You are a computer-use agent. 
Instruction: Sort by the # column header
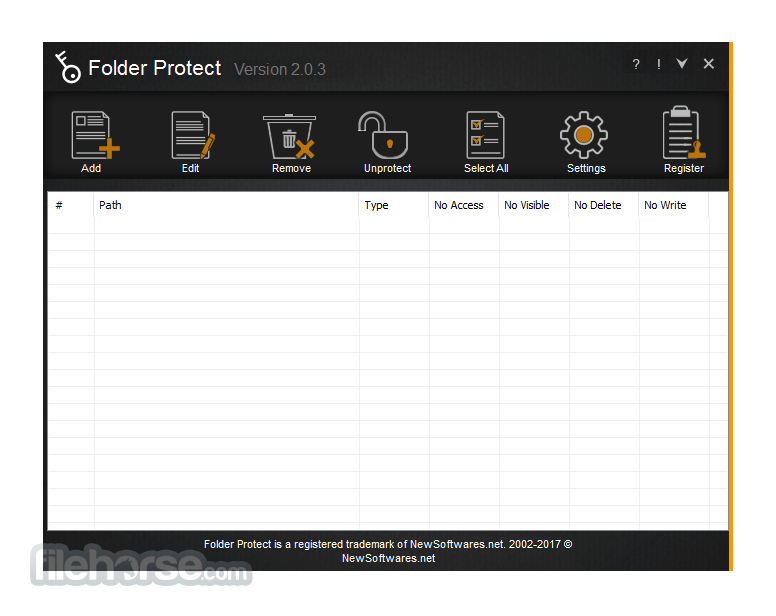[x=70, y=205]
